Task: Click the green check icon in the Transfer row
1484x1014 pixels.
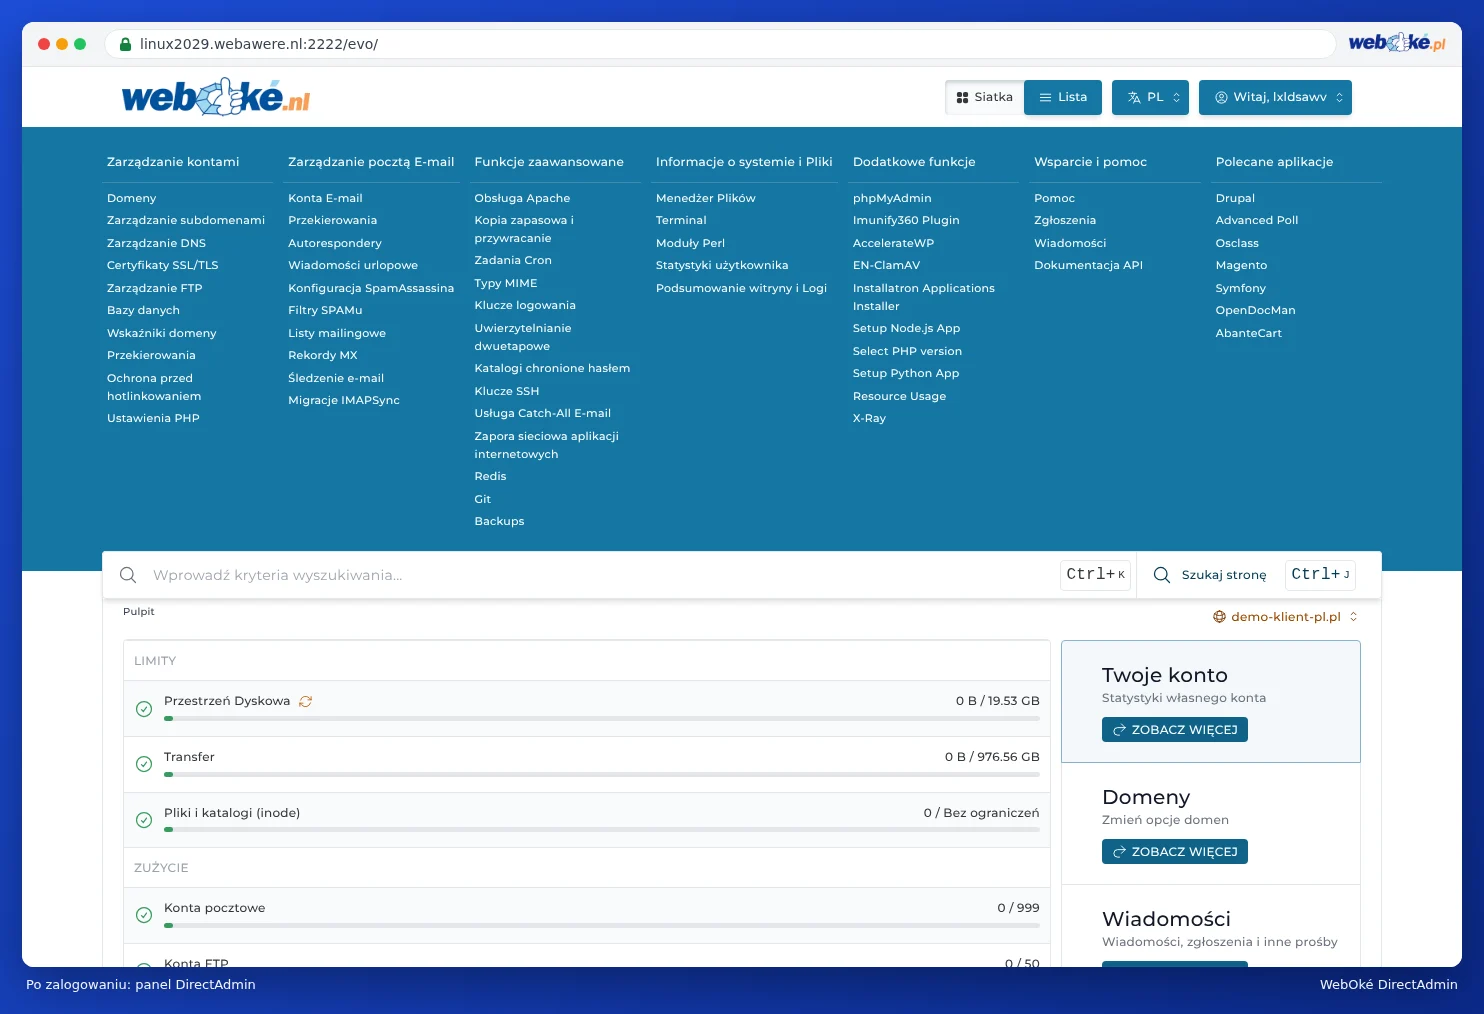Action: coord(144,764)
